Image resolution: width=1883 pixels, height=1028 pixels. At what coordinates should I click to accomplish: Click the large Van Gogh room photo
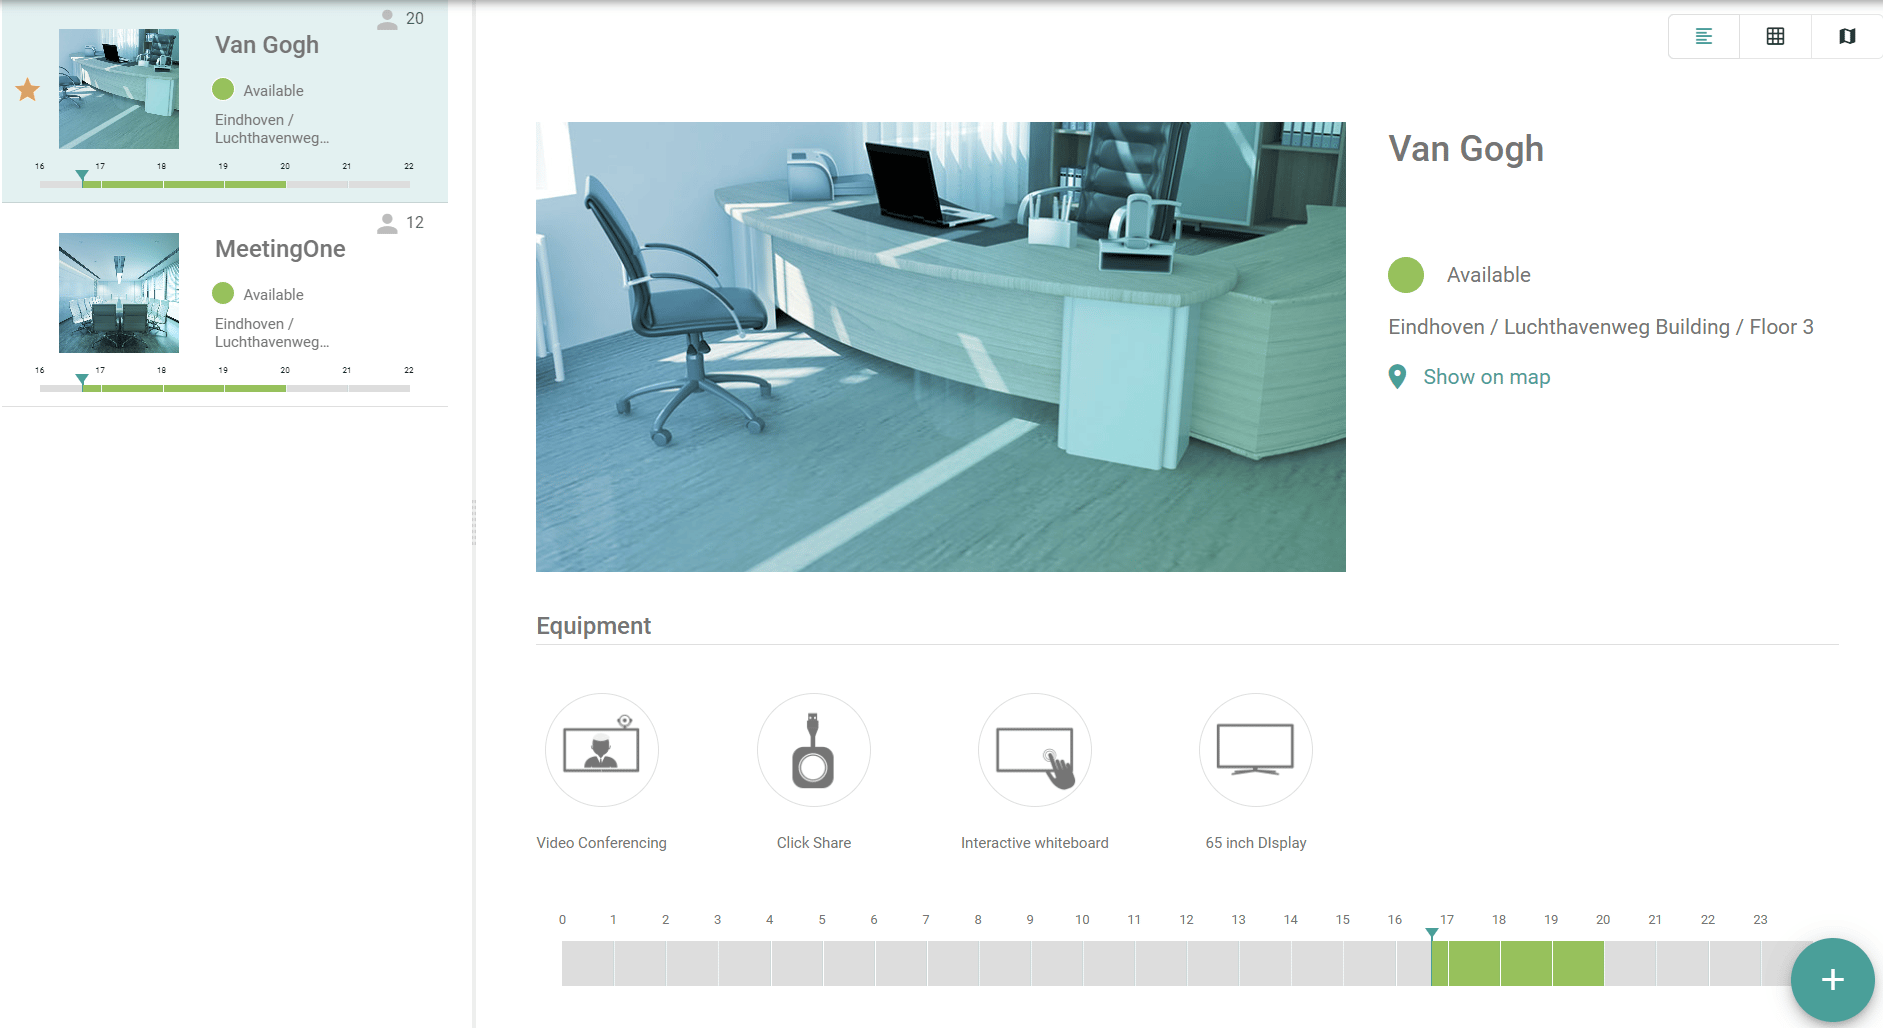coord(940,347)
